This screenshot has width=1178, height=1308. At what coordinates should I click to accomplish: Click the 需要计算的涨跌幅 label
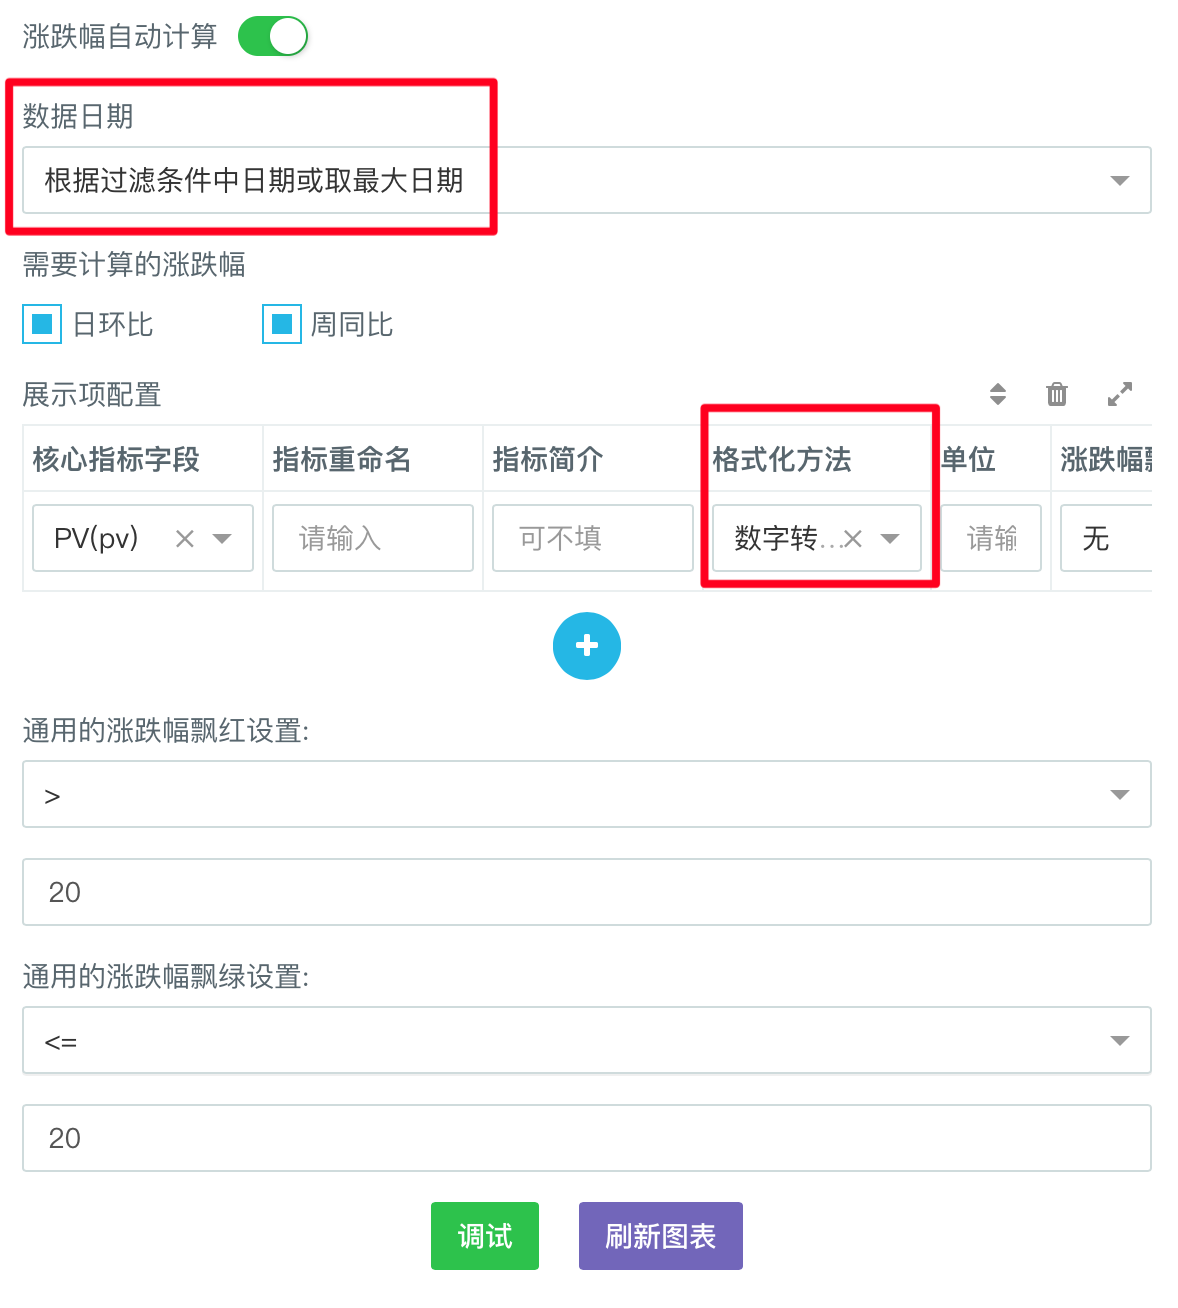click(x=134, y=265)
